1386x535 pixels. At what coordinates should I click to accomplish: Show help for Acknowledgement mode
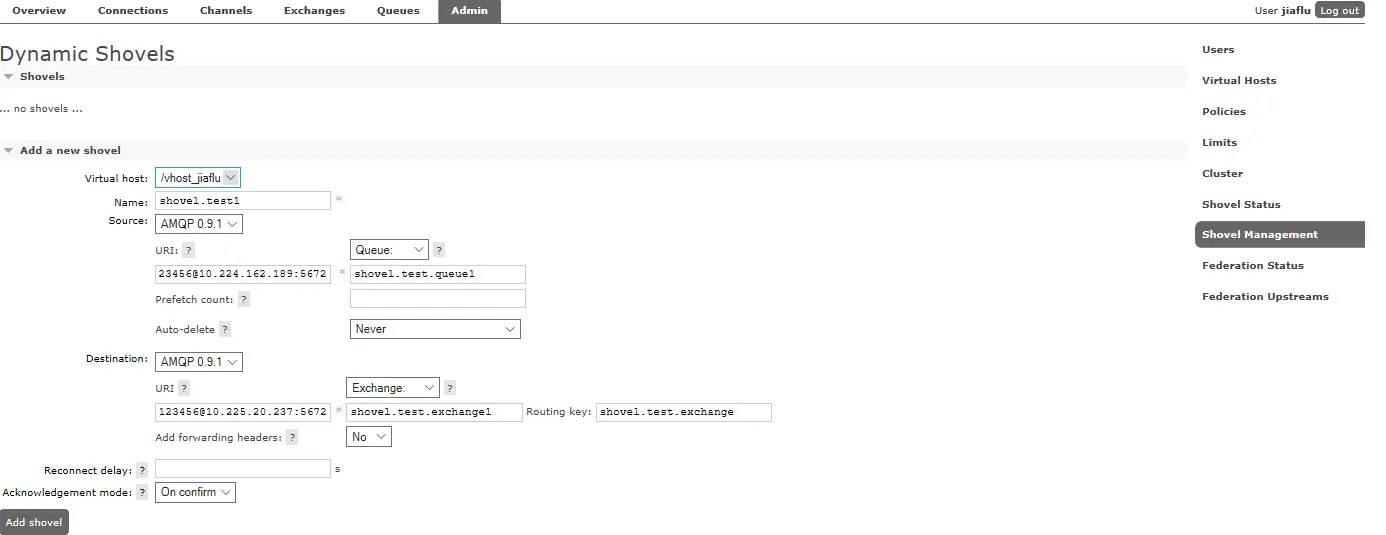click(x=142, y=492)
